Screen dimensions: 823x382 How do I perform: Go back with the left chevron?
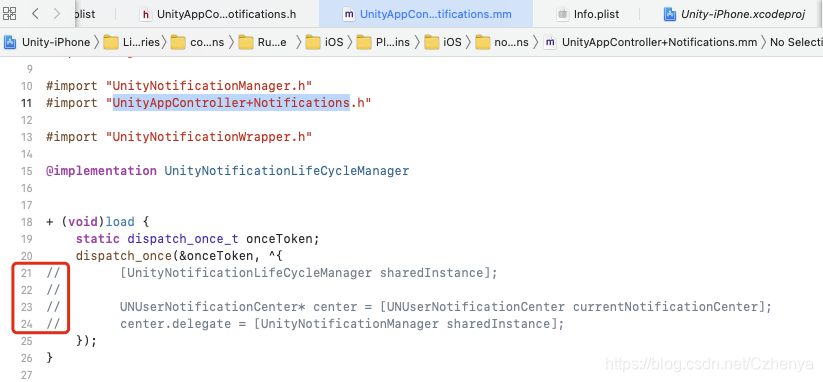click(35, 14)
